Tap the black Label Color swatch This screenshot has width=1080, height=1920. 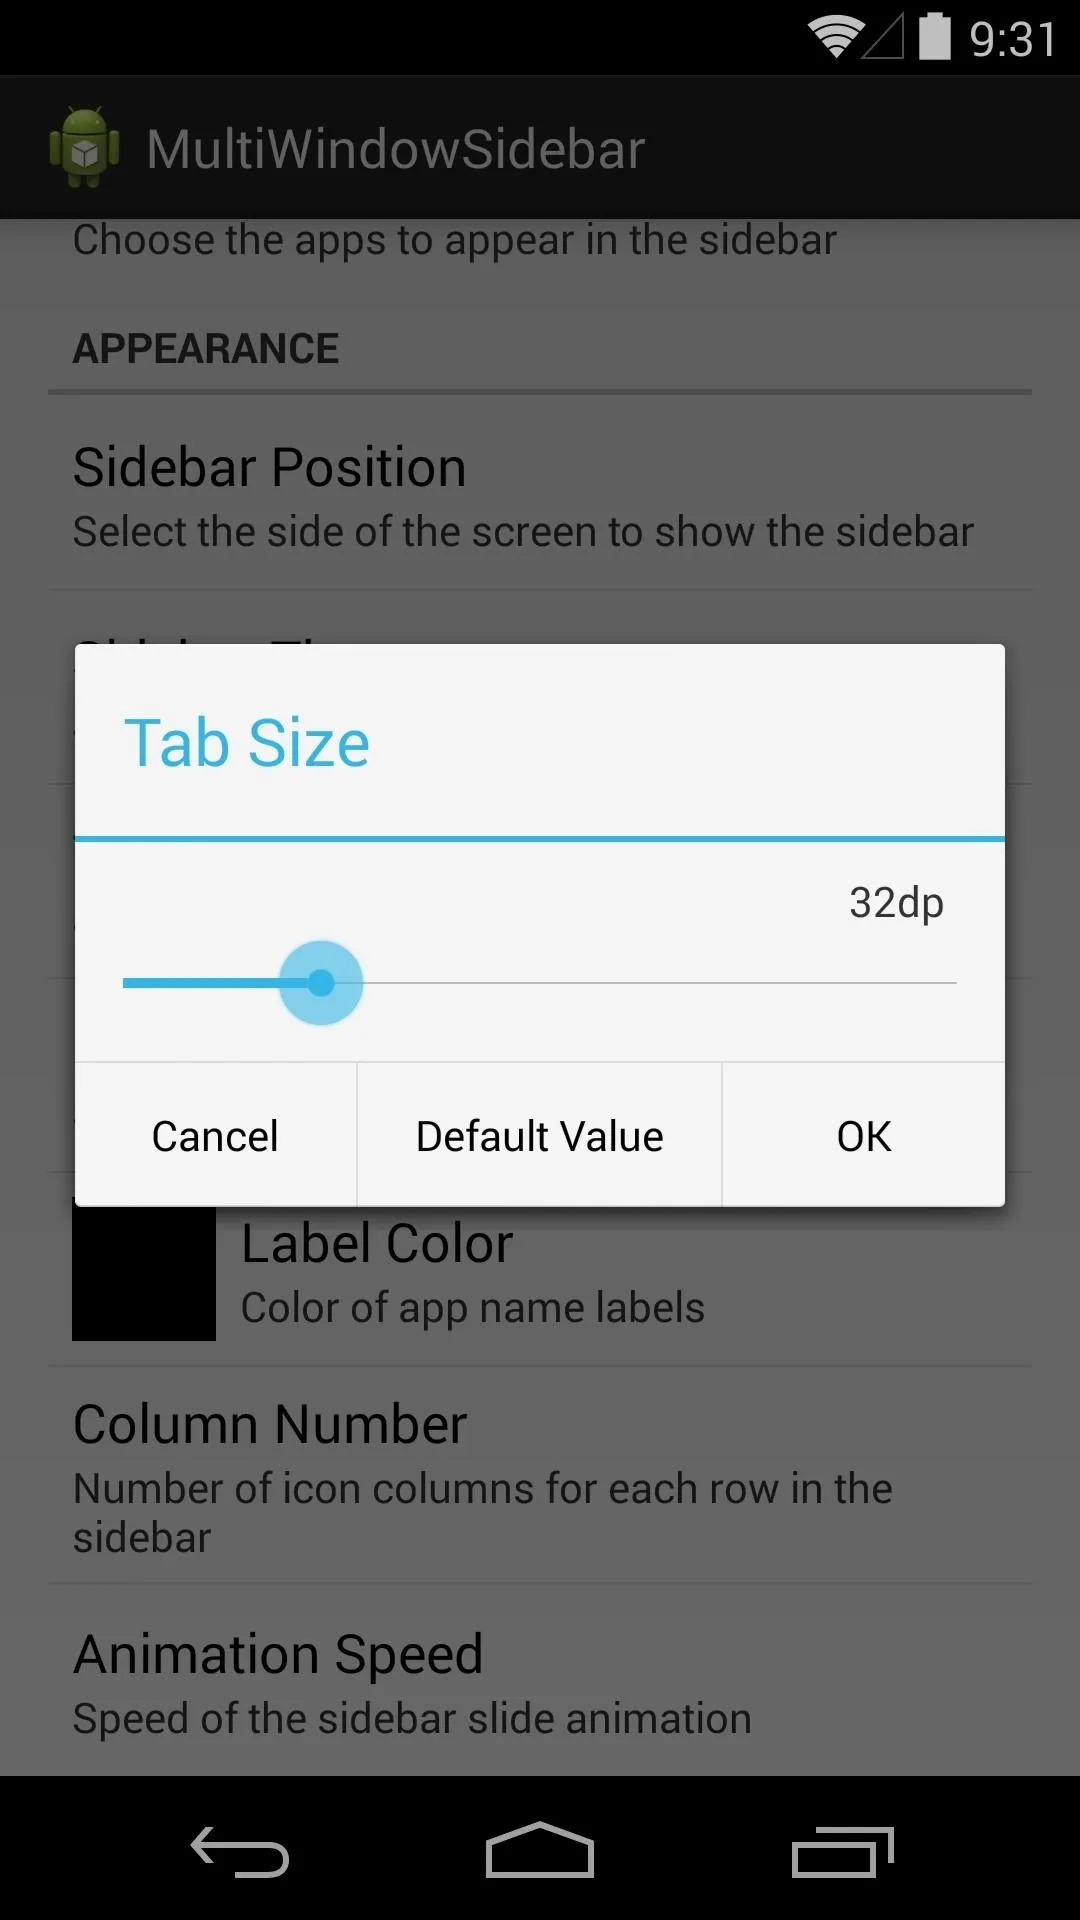[x=144, y=1273]
